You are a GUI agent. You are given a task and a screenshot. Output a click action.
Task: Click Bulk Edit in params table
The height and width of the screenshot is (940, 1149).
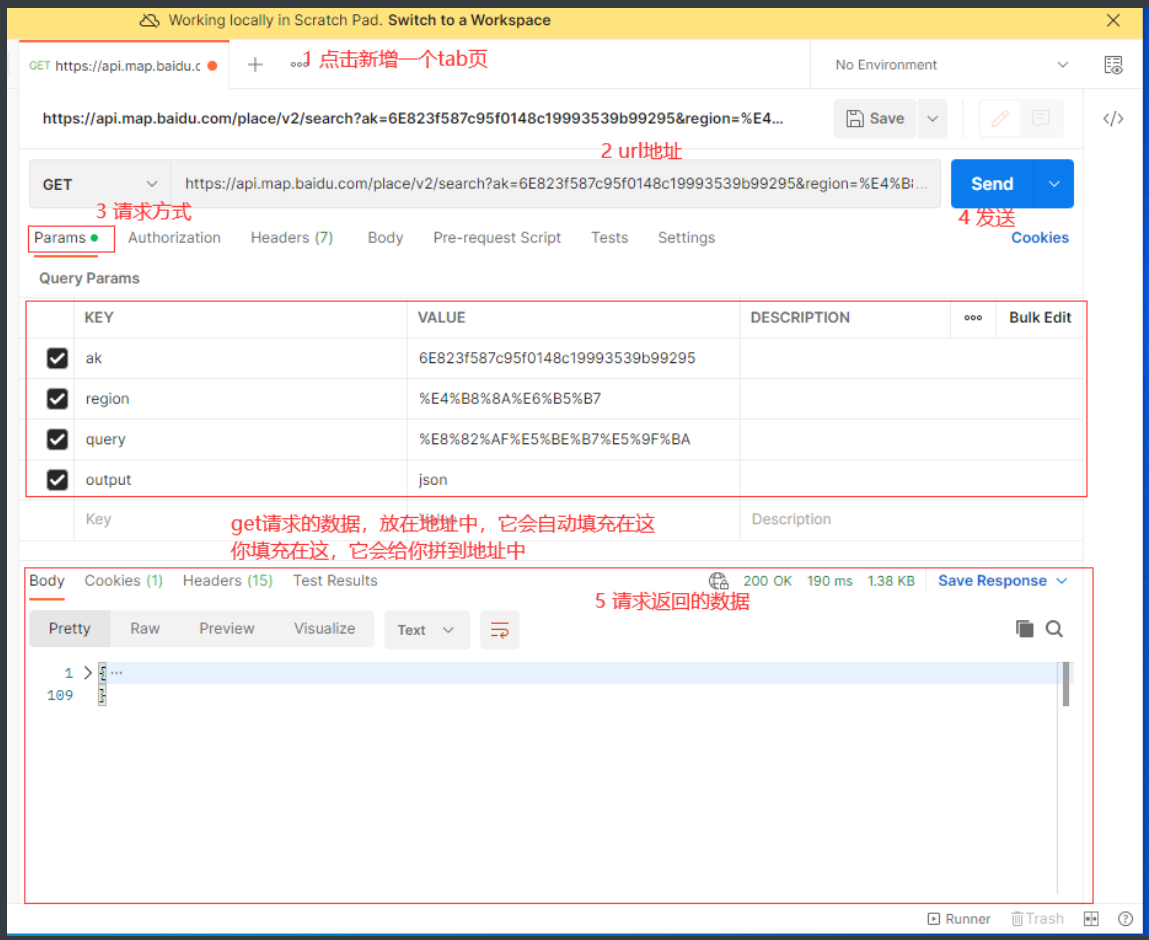point(1040,317)
